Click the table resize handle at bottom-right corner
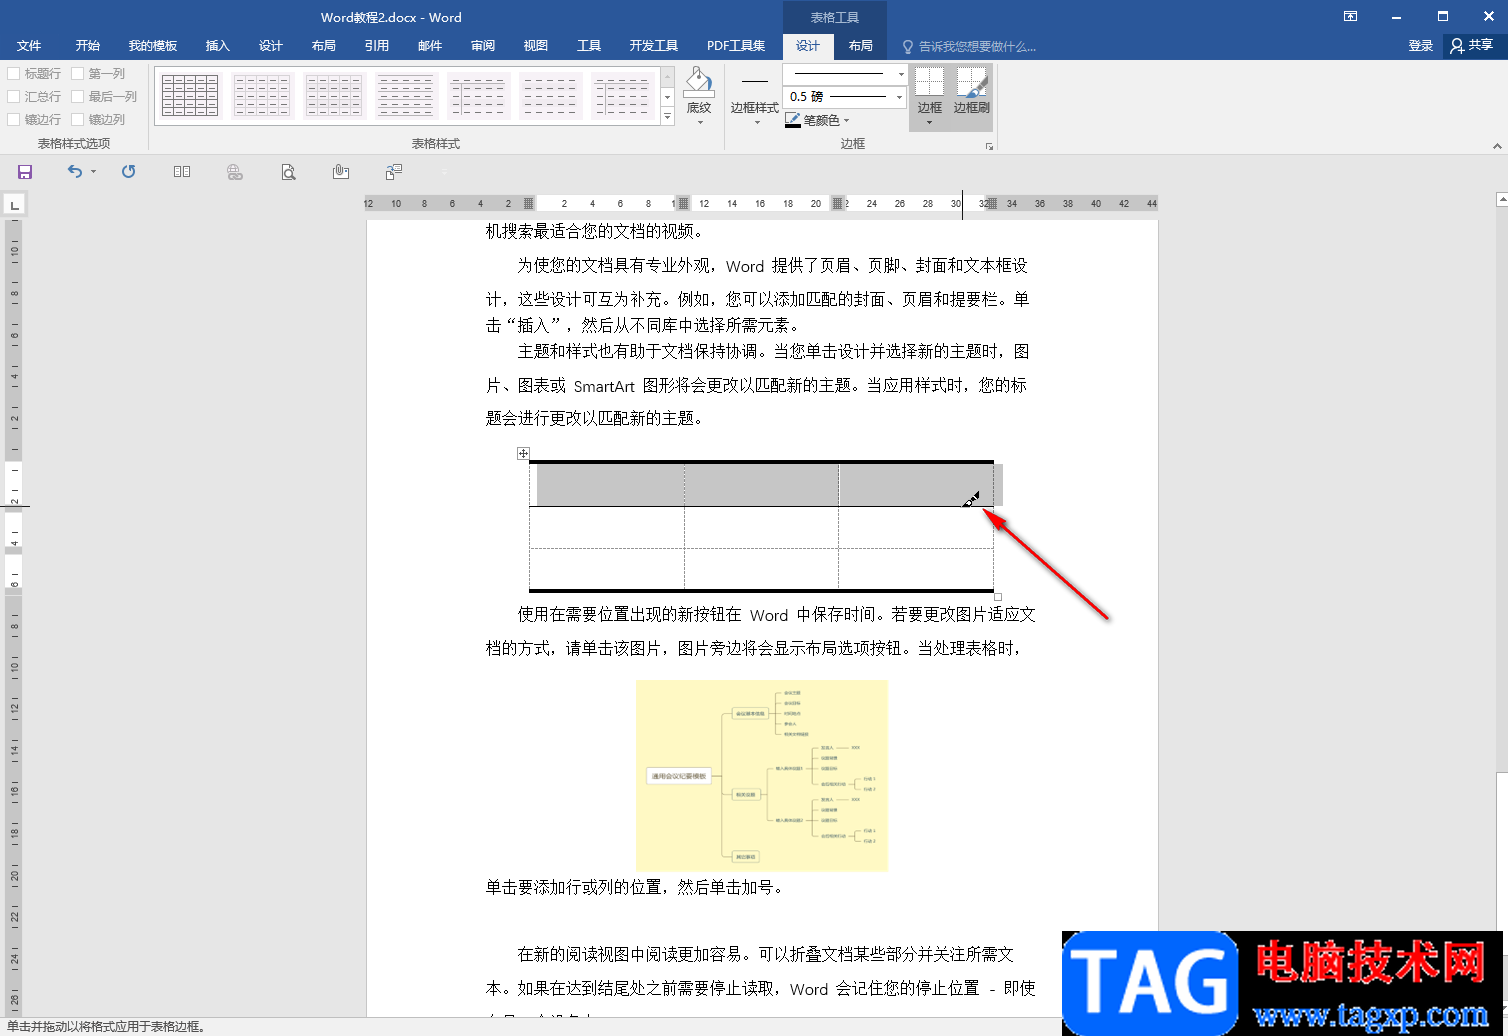This screenshot has width=1508, height=1036. point(998,597)
